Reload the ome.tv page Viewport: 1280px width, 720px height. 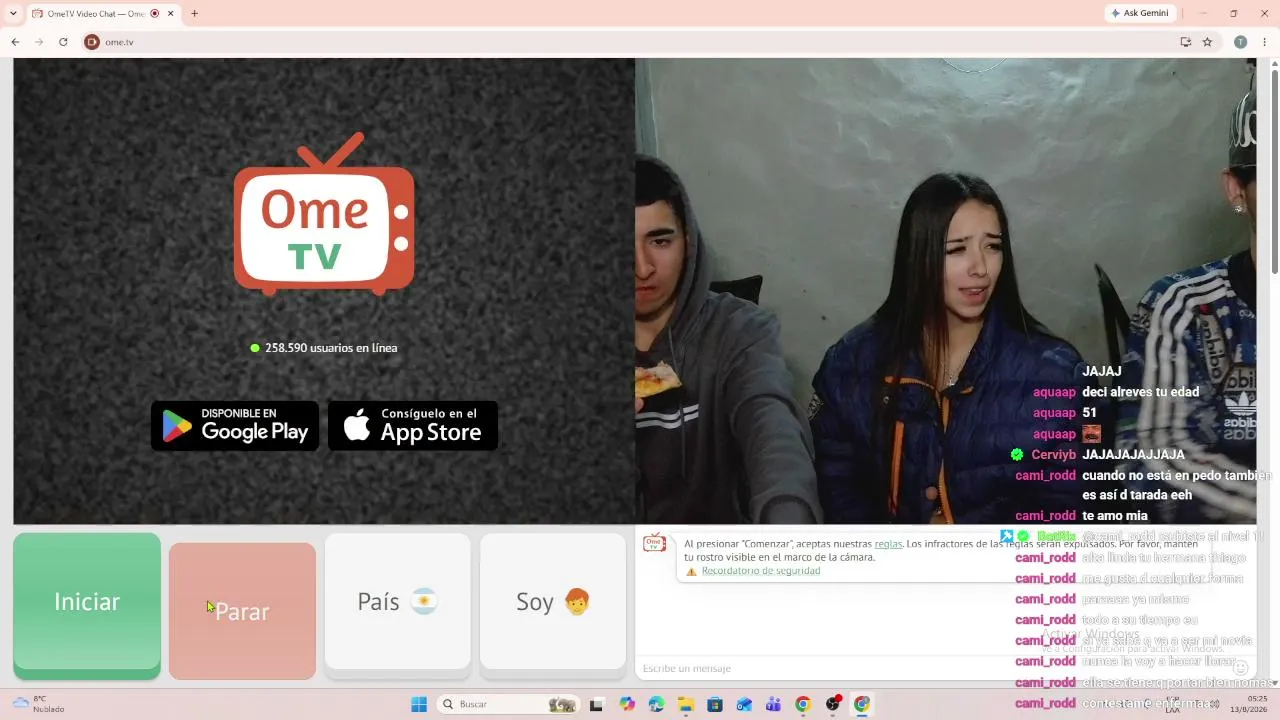63,42
